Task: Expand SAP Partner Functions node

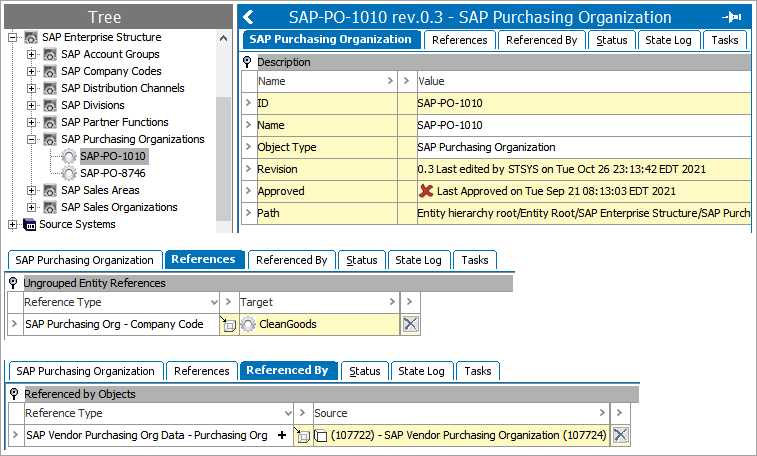Action: [x=31, y=122]
